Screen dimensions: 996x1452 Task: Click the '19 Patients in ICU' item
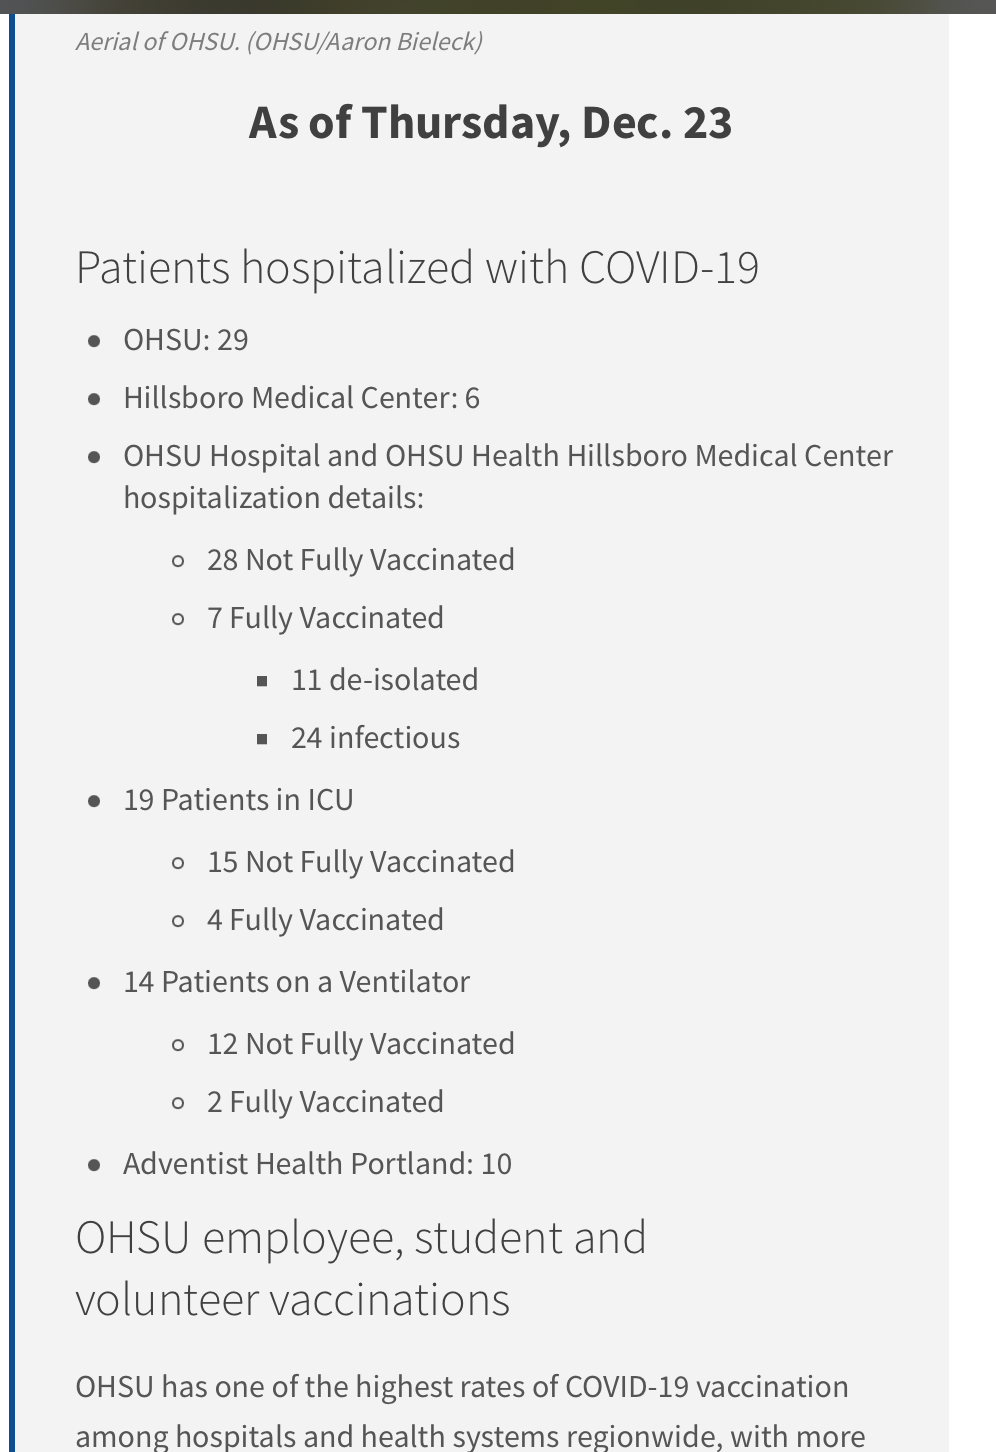tap(238, 800)
